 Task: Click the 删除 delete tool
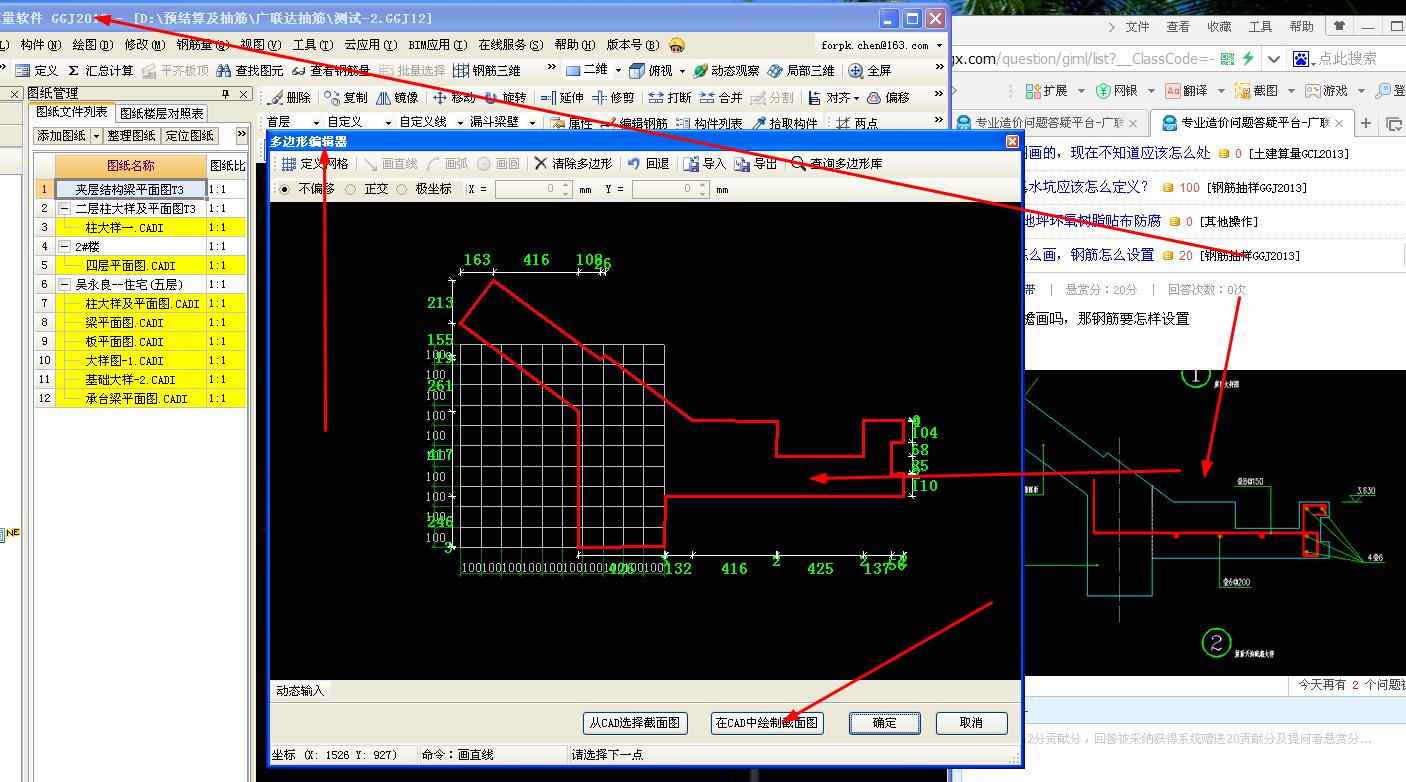[x=290, y=98]
